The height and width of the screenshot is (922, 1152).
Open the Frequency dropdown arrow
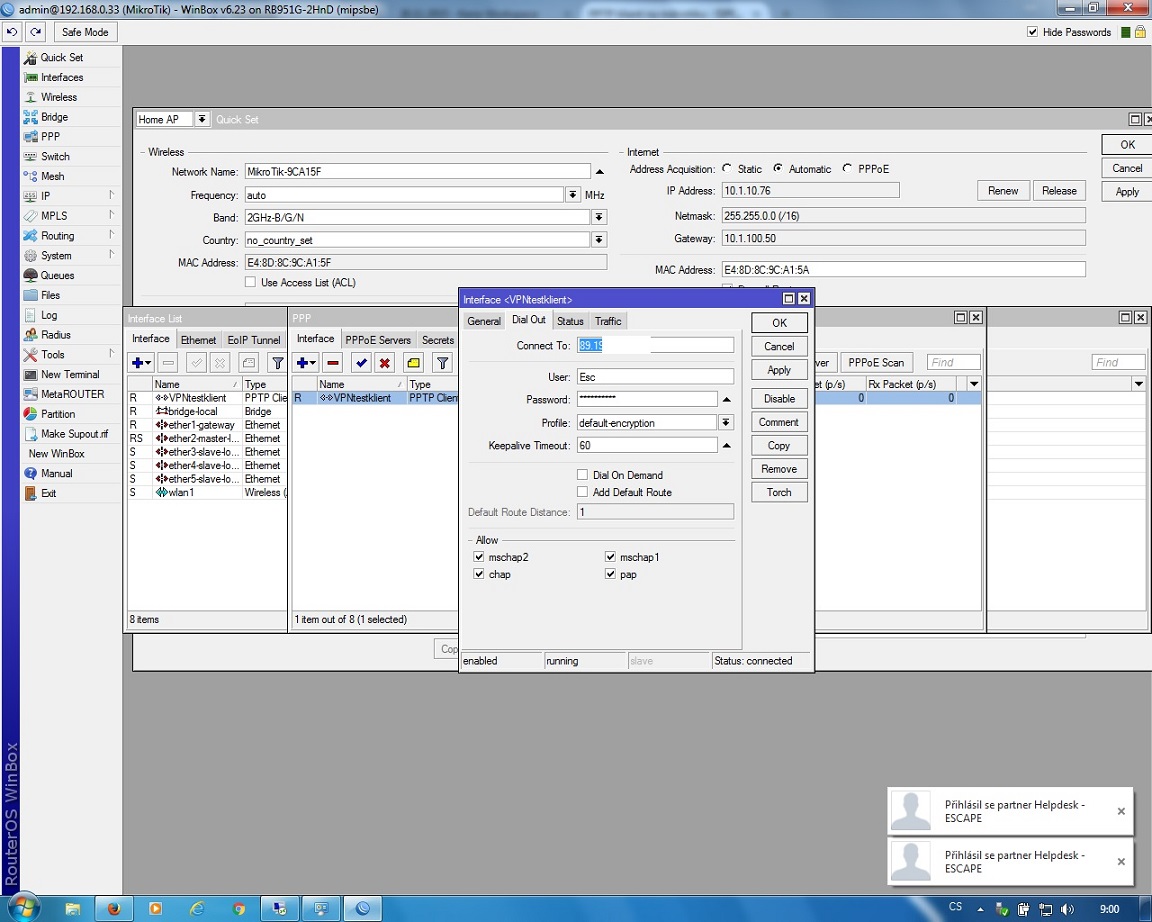[573, 195]
